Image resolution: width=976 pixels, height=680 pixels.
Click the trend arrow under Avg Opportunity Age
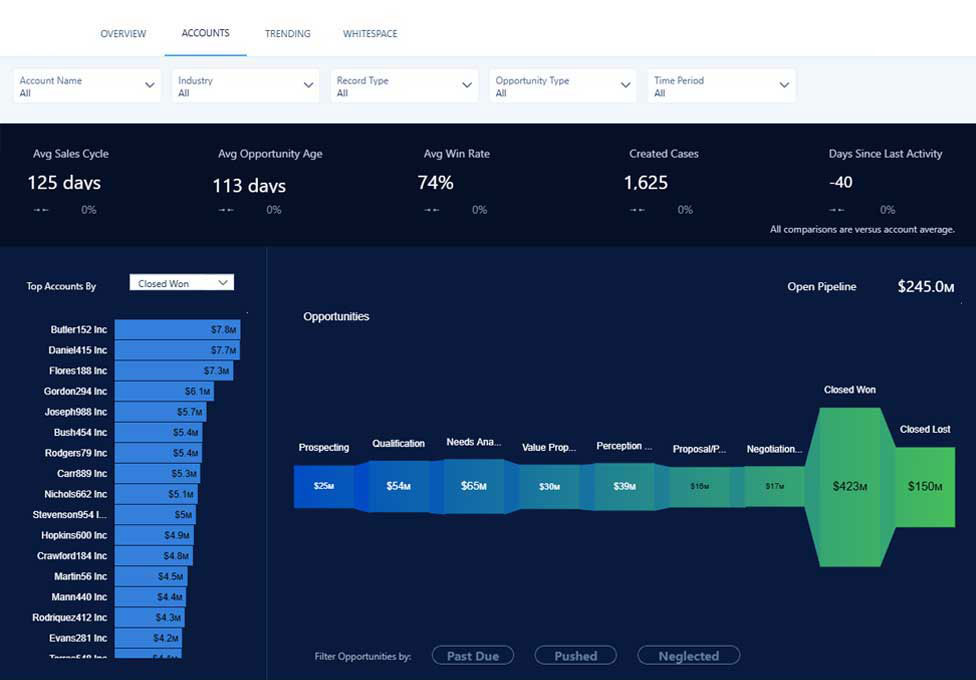pyautogui.click(x=226, y=210)
